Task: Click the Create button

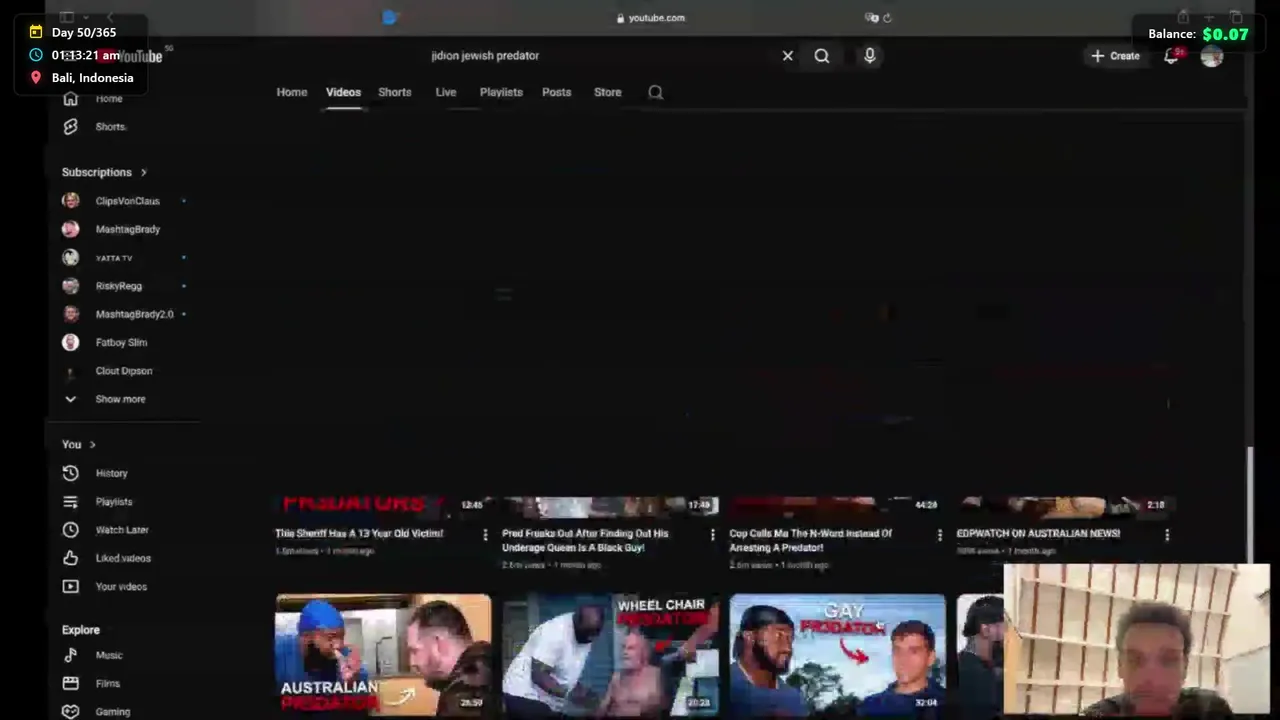Action: tap(1115, 56)
